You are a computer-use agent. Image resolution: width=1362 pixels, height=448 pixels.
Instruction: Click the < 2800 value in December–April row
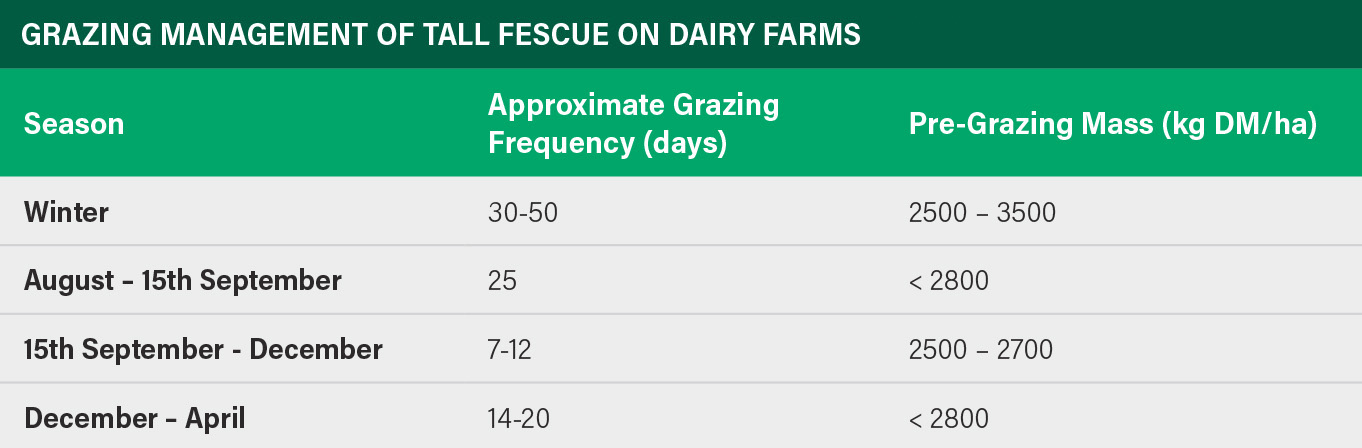click(x=948, y=418)
